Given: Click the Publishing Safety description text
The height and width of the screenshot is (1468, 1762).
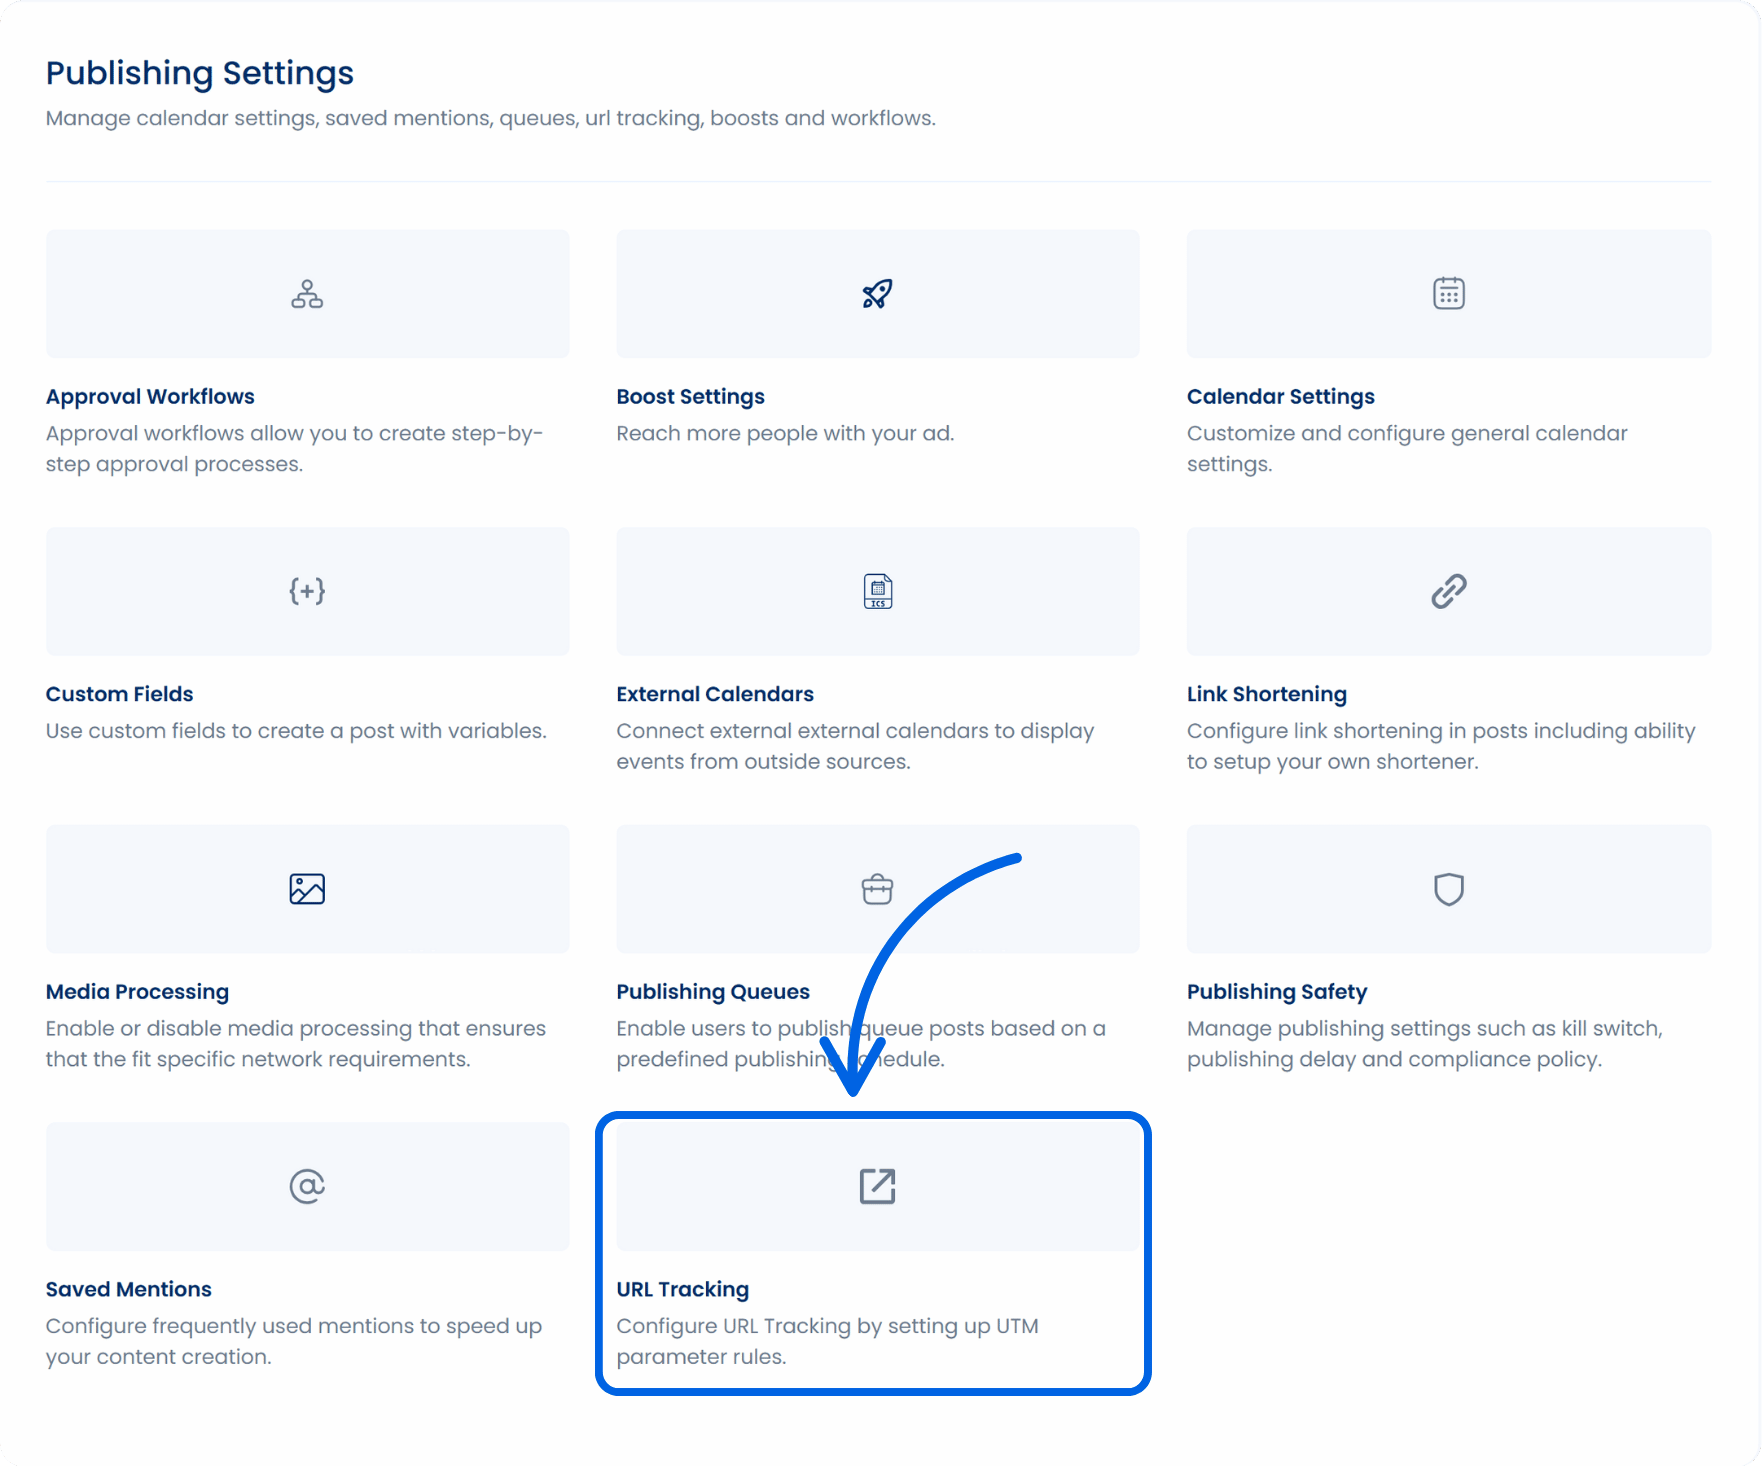Looking at the screenshot, I should (1423, 1044).
